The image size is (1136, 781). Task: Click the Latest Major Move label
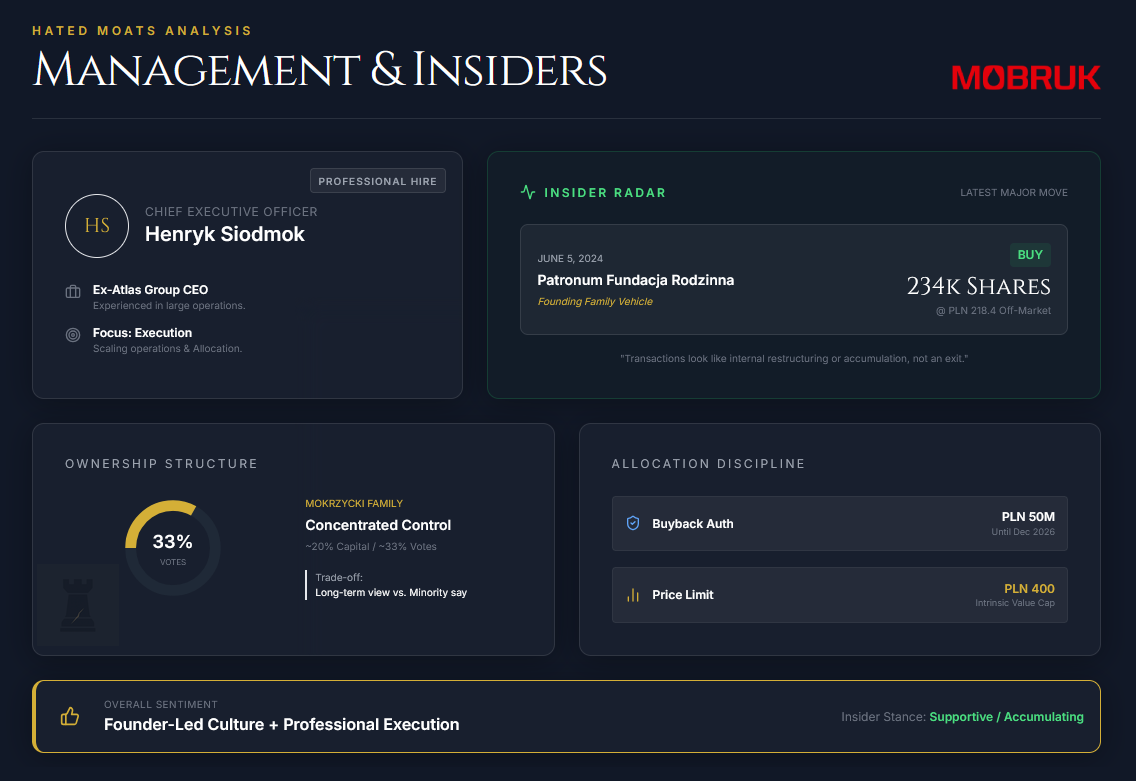[1014, 193]
